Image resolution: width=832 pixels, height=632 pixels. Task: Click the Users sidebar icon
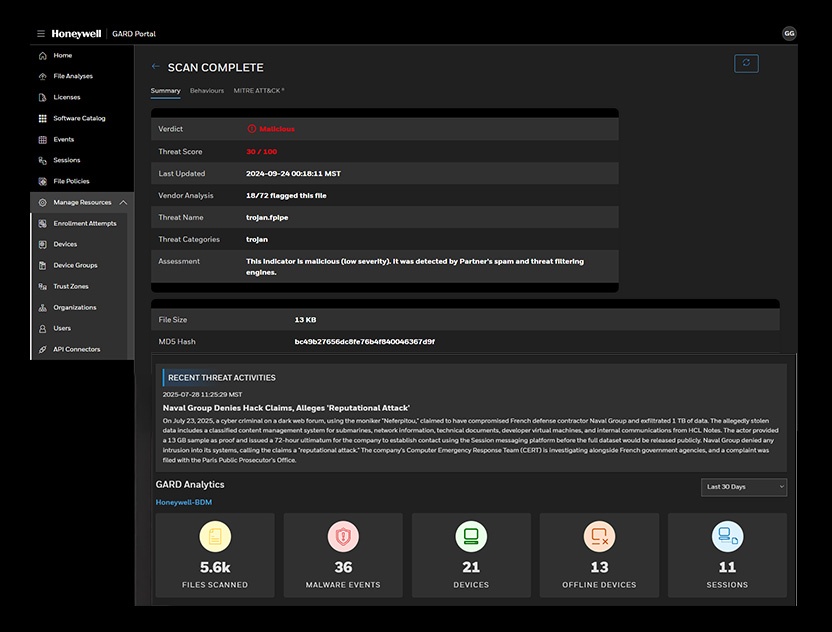tap(42, 328)
